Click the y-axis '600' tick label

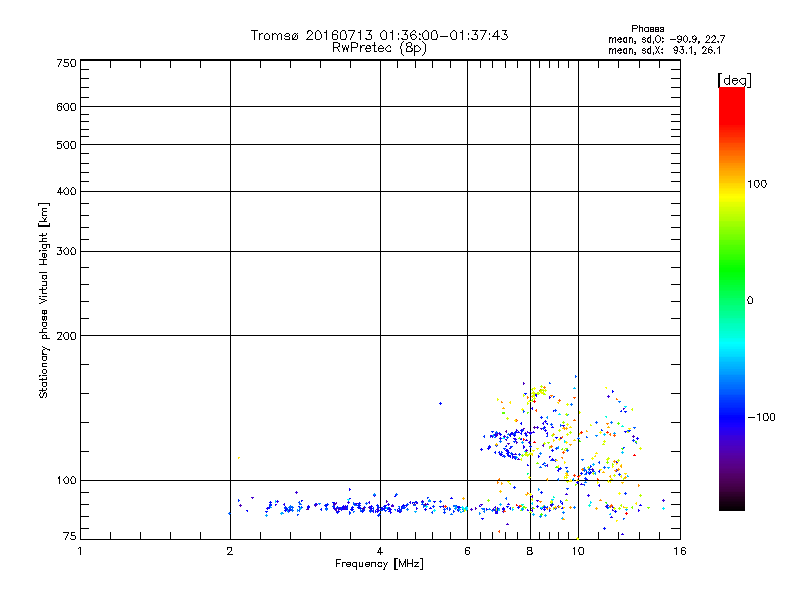tap(66, 107)
